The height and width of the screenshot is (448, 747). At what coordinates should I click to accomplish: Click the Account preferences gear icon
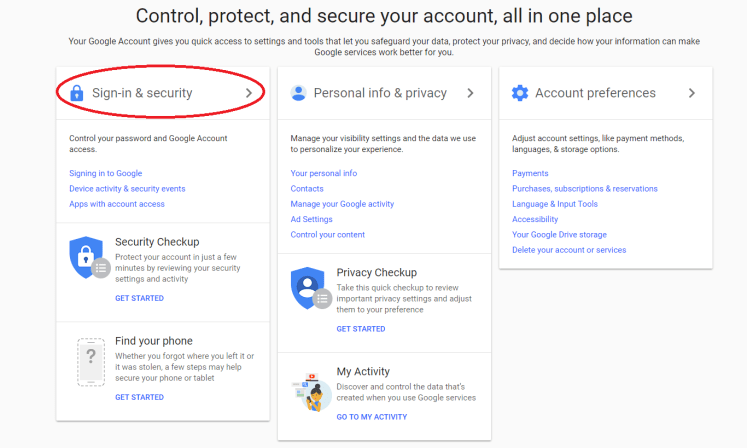click(x=520, y=93)
